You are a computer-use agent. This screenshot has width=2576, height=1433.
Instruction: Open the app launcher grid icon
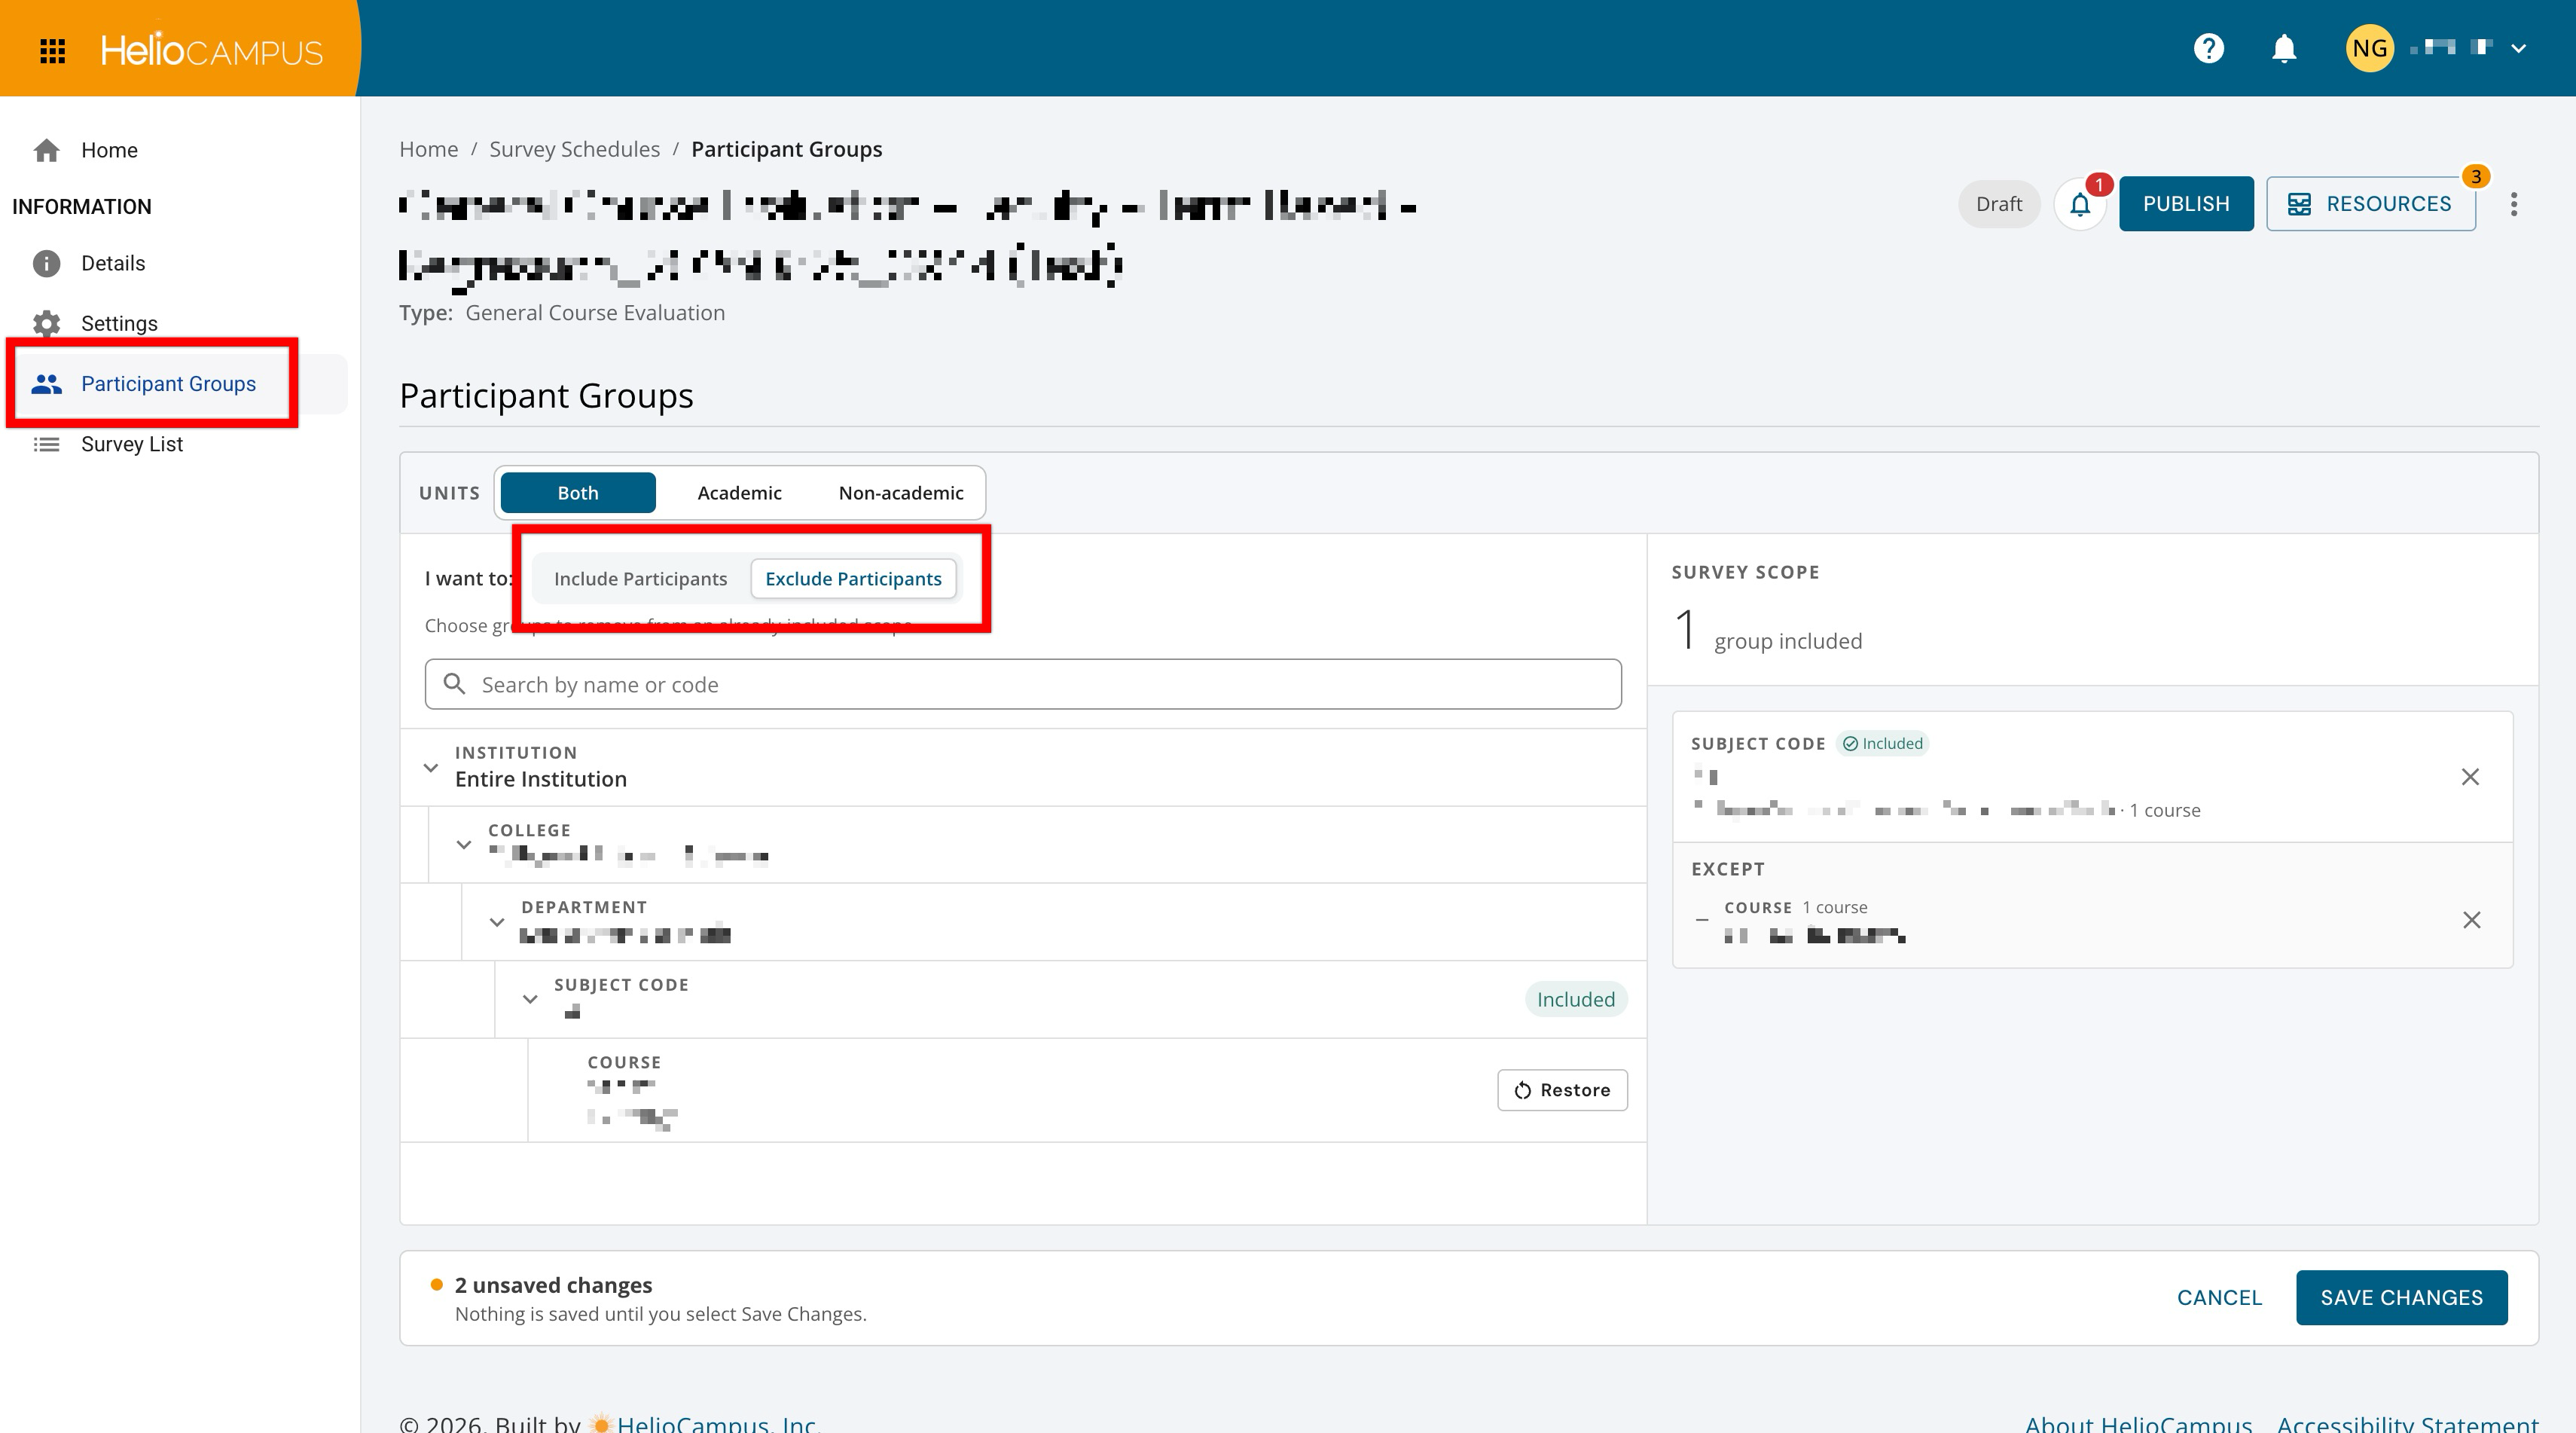[52, 50]
